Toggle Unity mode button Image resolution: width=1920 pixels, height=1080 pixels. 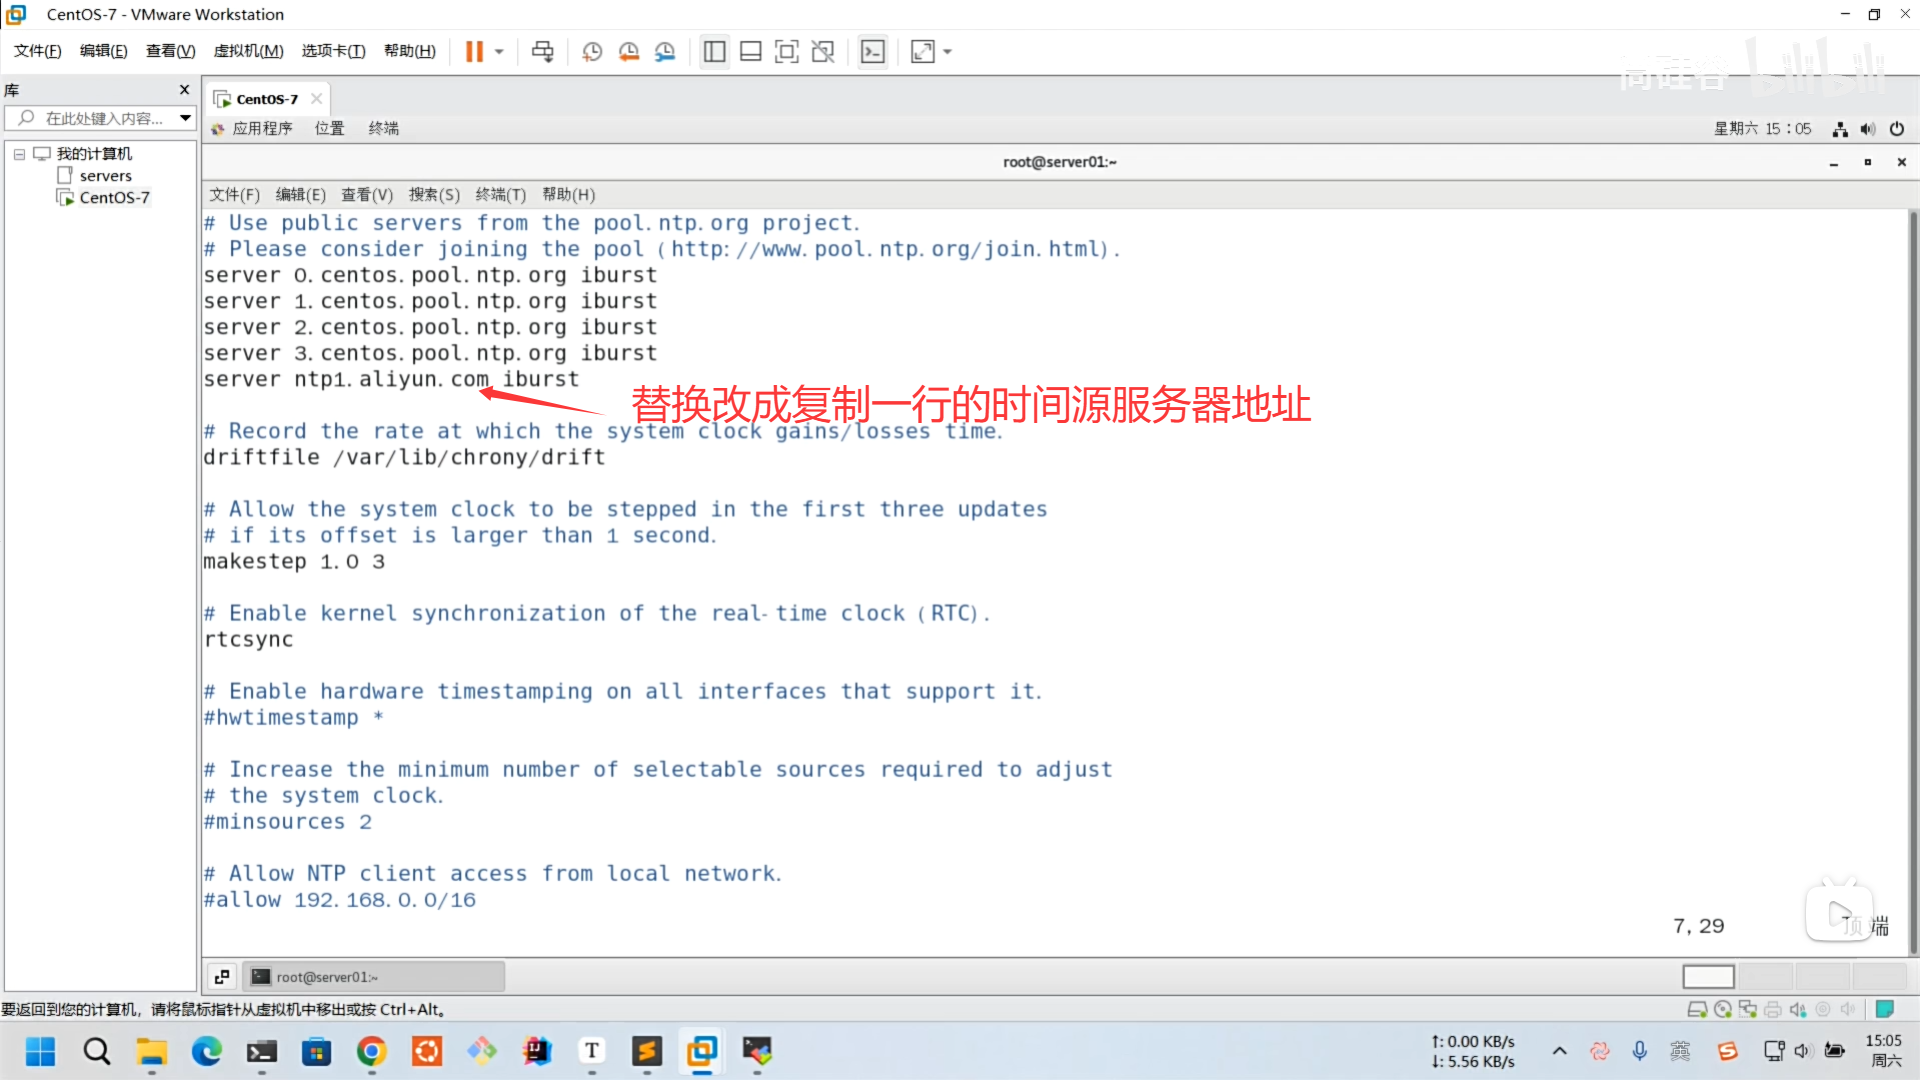[x=823, y=51]
